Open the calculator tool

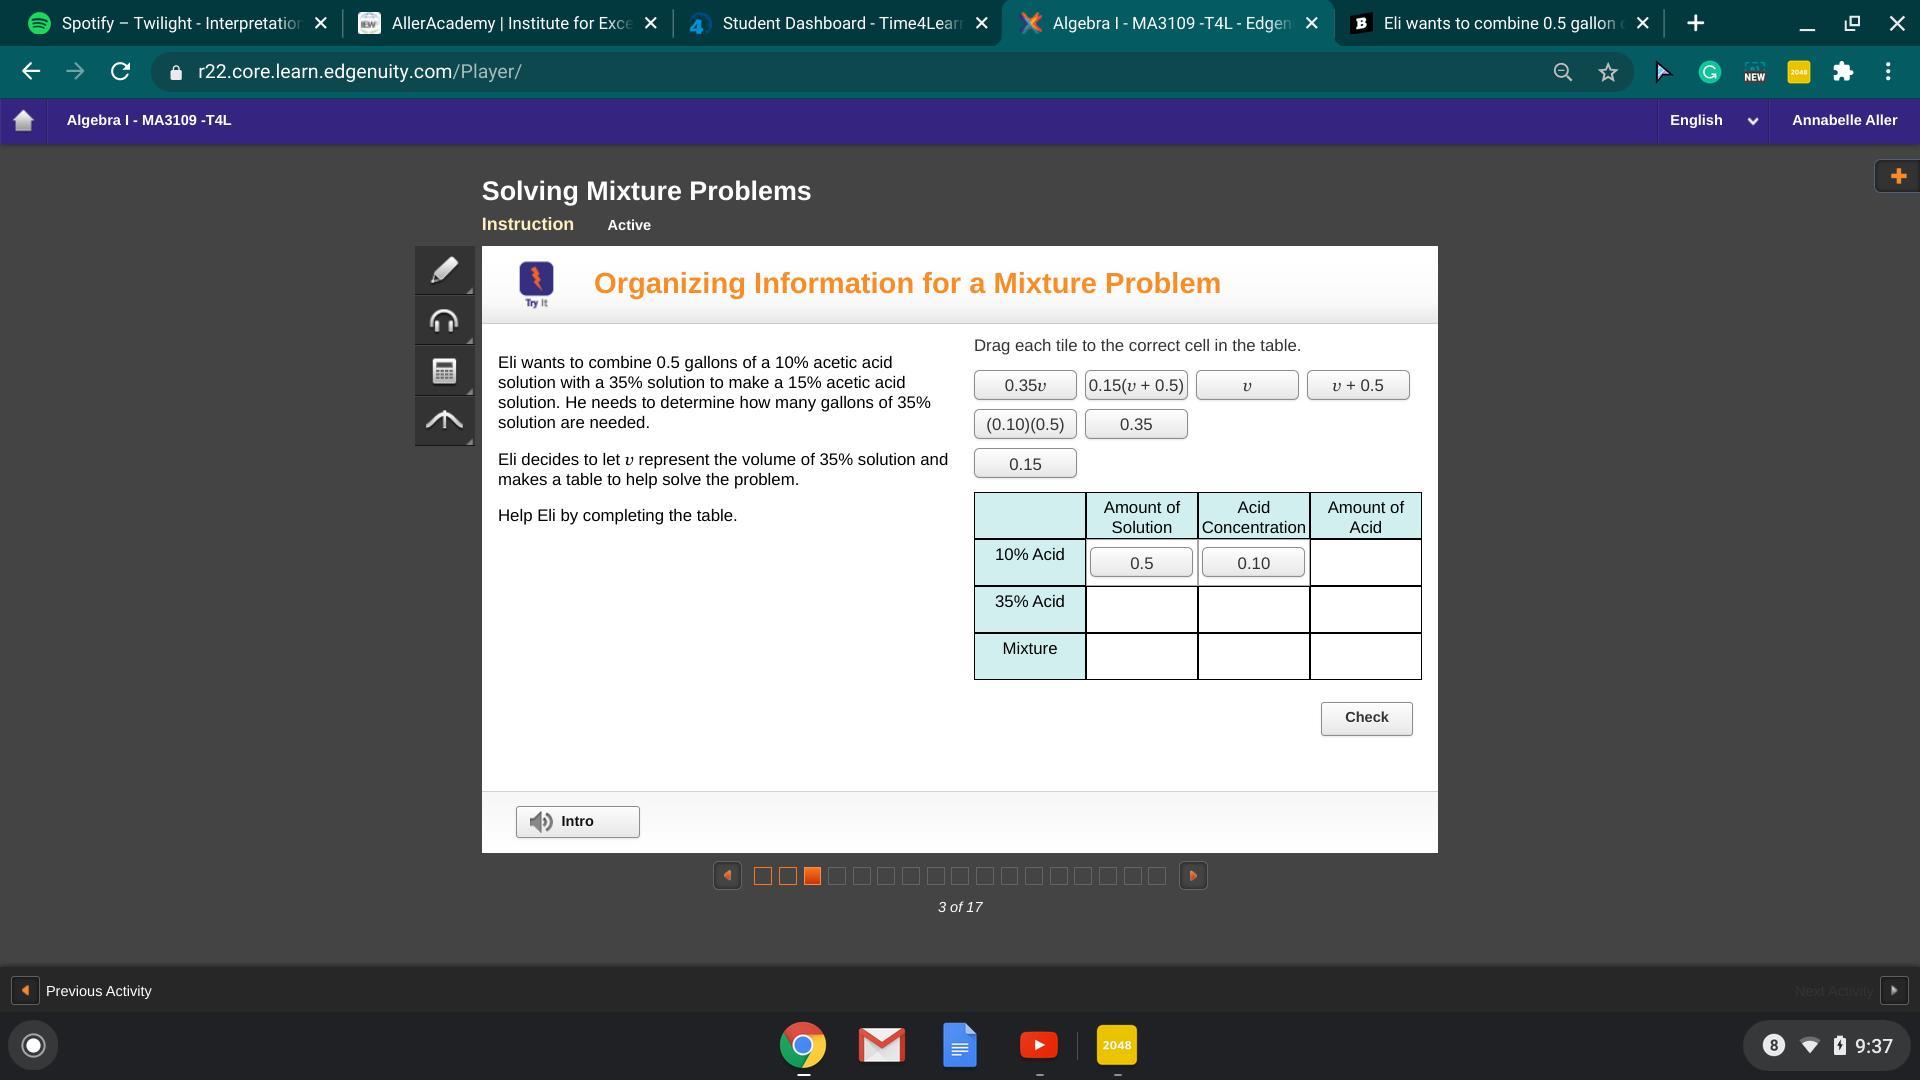444,371
